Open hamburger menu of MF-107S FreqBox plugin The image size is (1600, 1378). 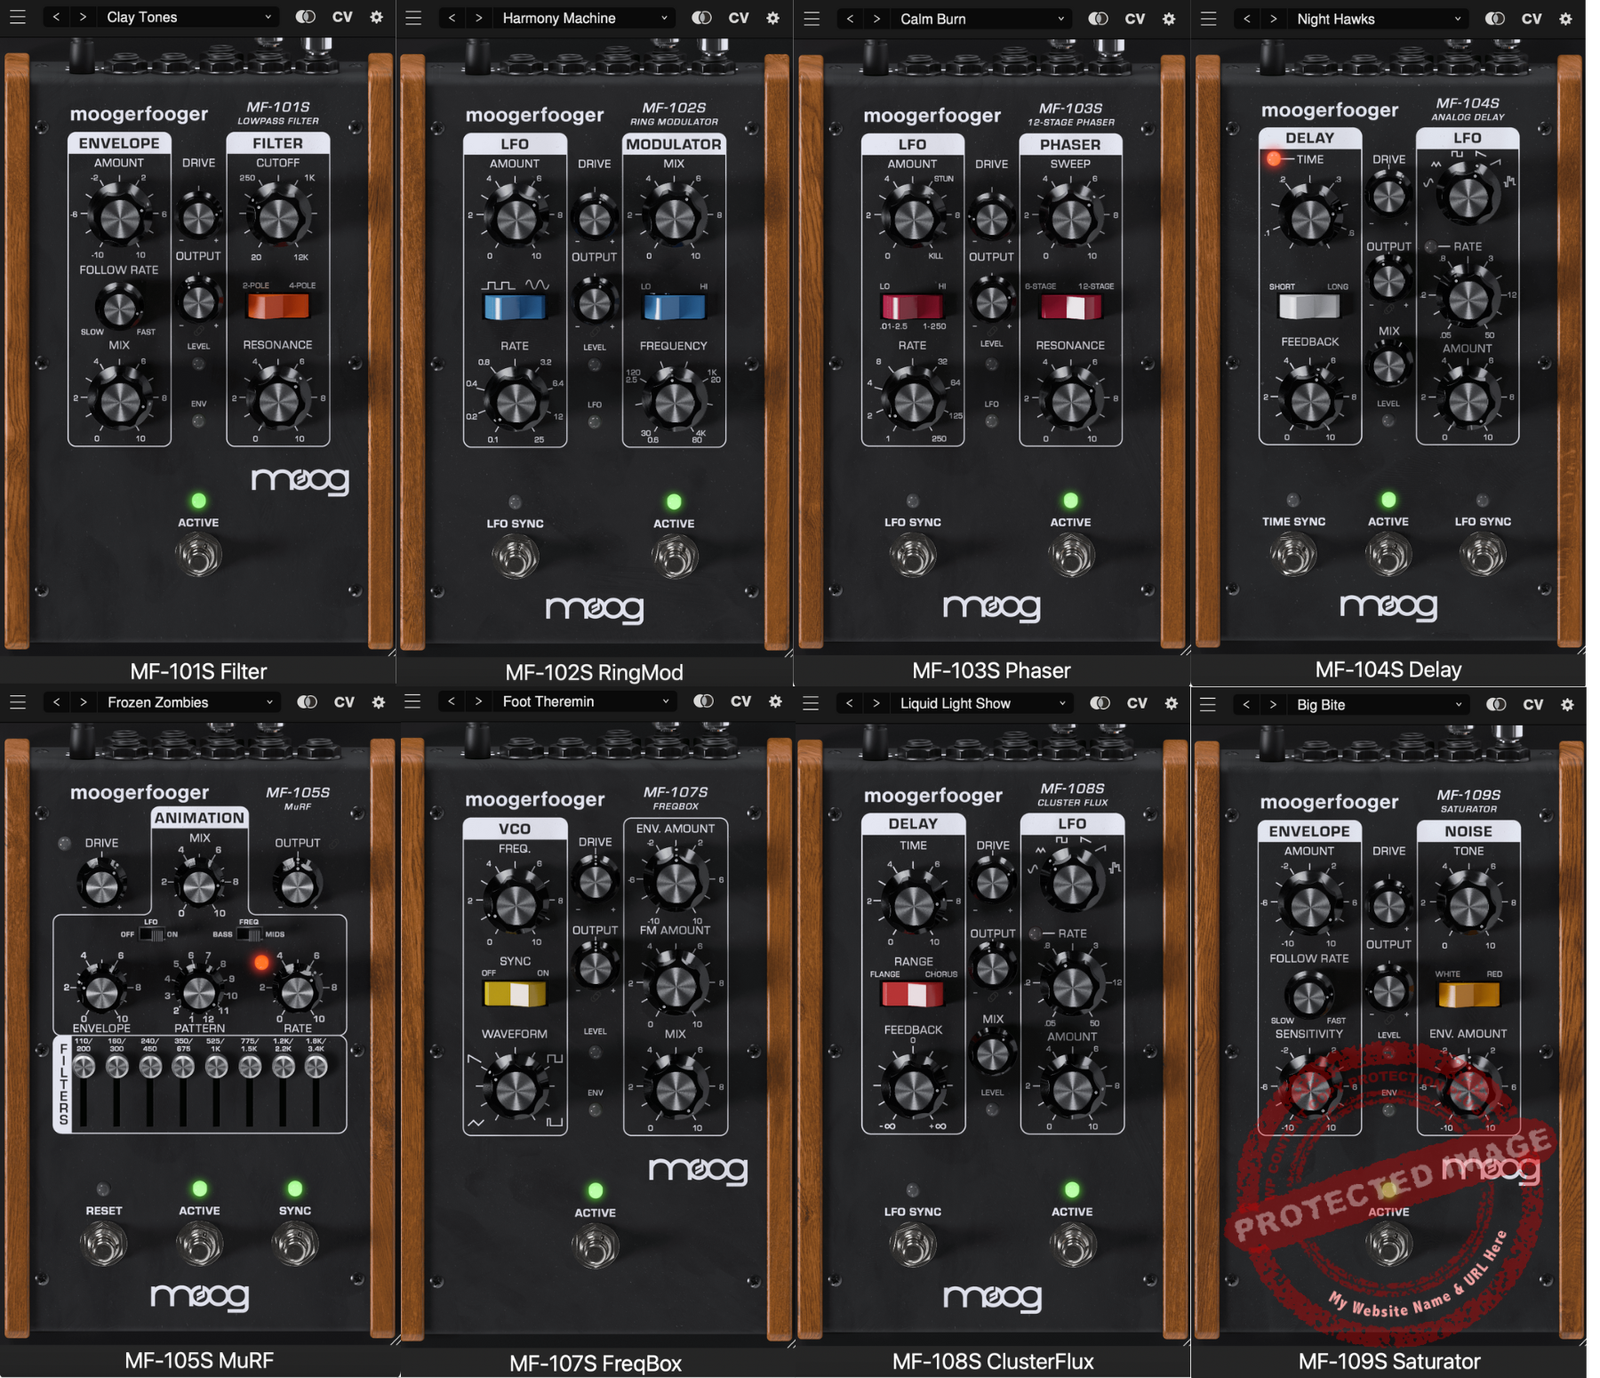pos(412,701)
